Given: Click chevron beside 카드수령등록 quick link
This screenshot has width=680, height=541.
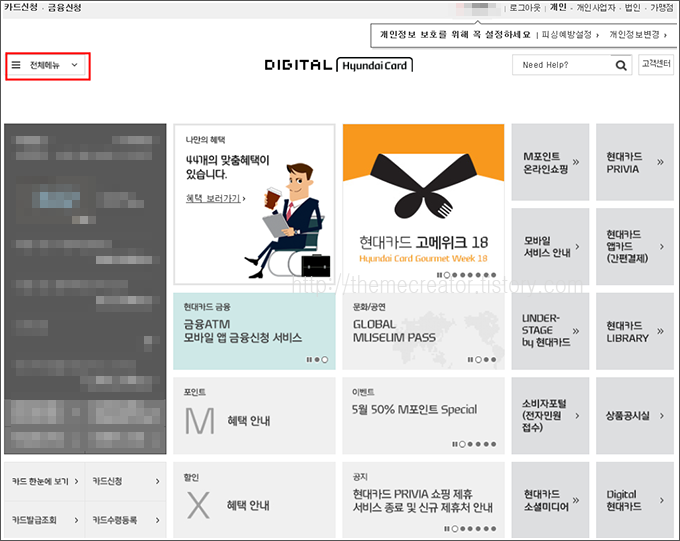Looking at the screenshot, I should pos(157,520).
